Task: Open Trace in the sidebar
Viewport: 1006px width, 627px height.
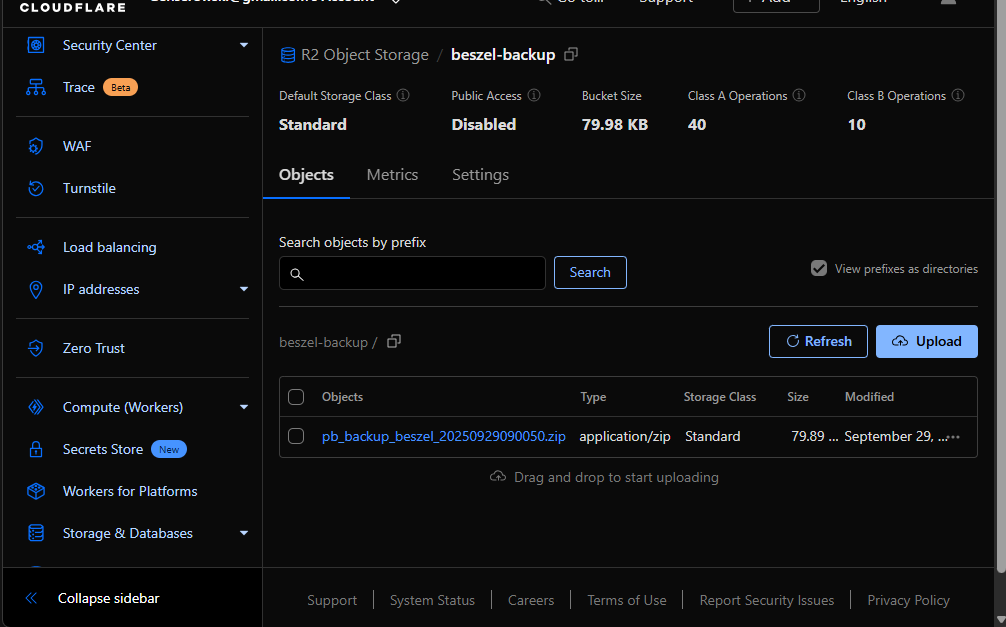Action: [x=79, y=87]
